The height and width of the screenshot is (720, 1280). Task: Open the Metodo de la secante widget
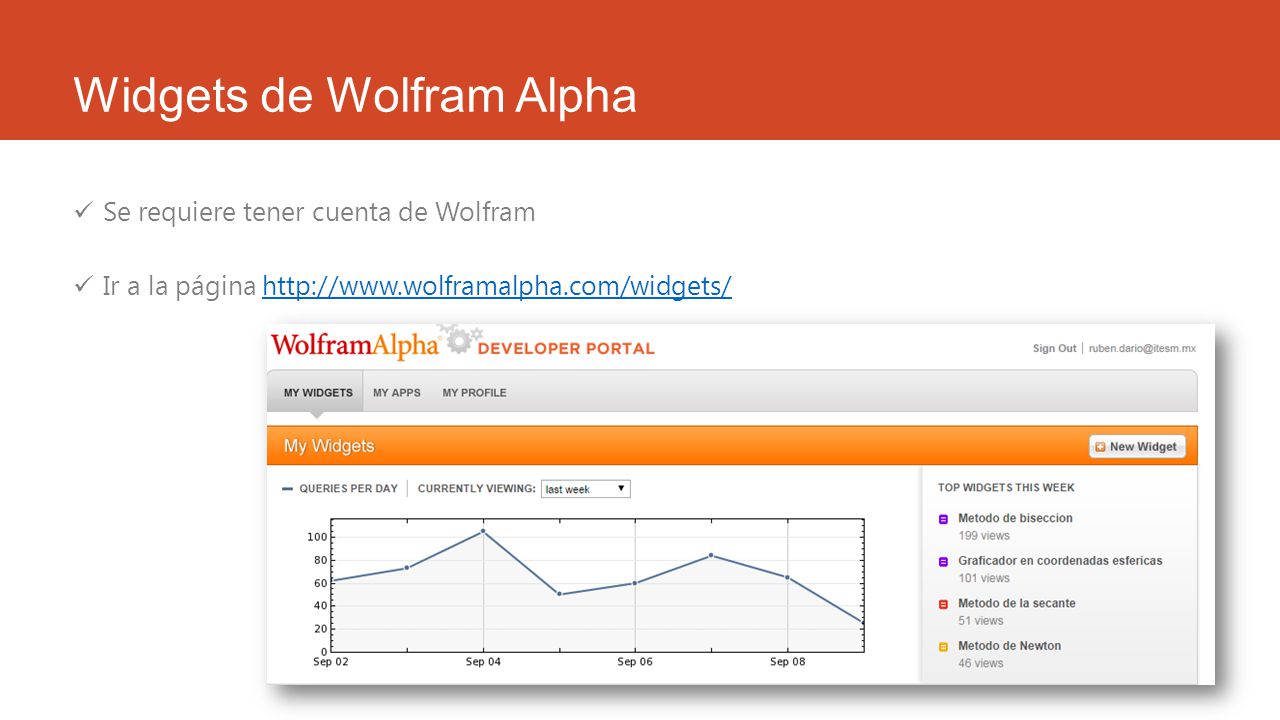(x=1016, y=603)
